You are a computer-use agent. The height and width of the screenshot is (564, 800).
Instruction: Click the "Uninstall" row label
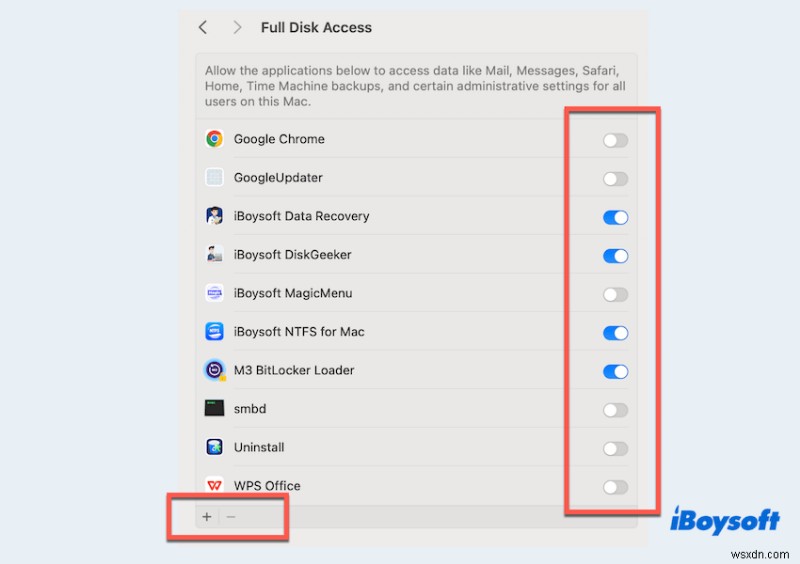pos(259,448)
